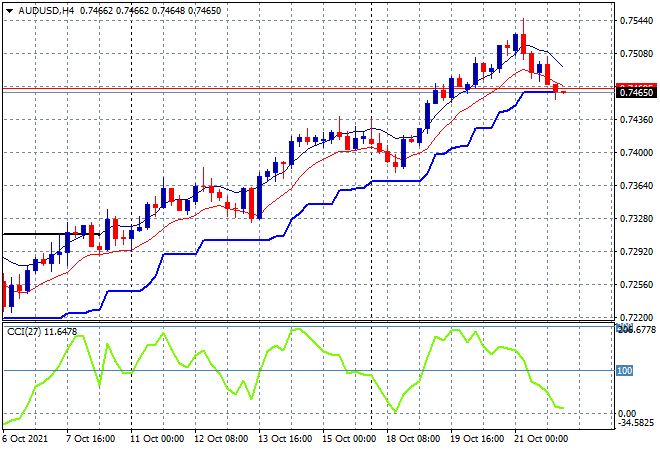The width and height of the screenshot is (660, 450).
Task: Click price scale value 0.73640
Action: pos(636,186)
